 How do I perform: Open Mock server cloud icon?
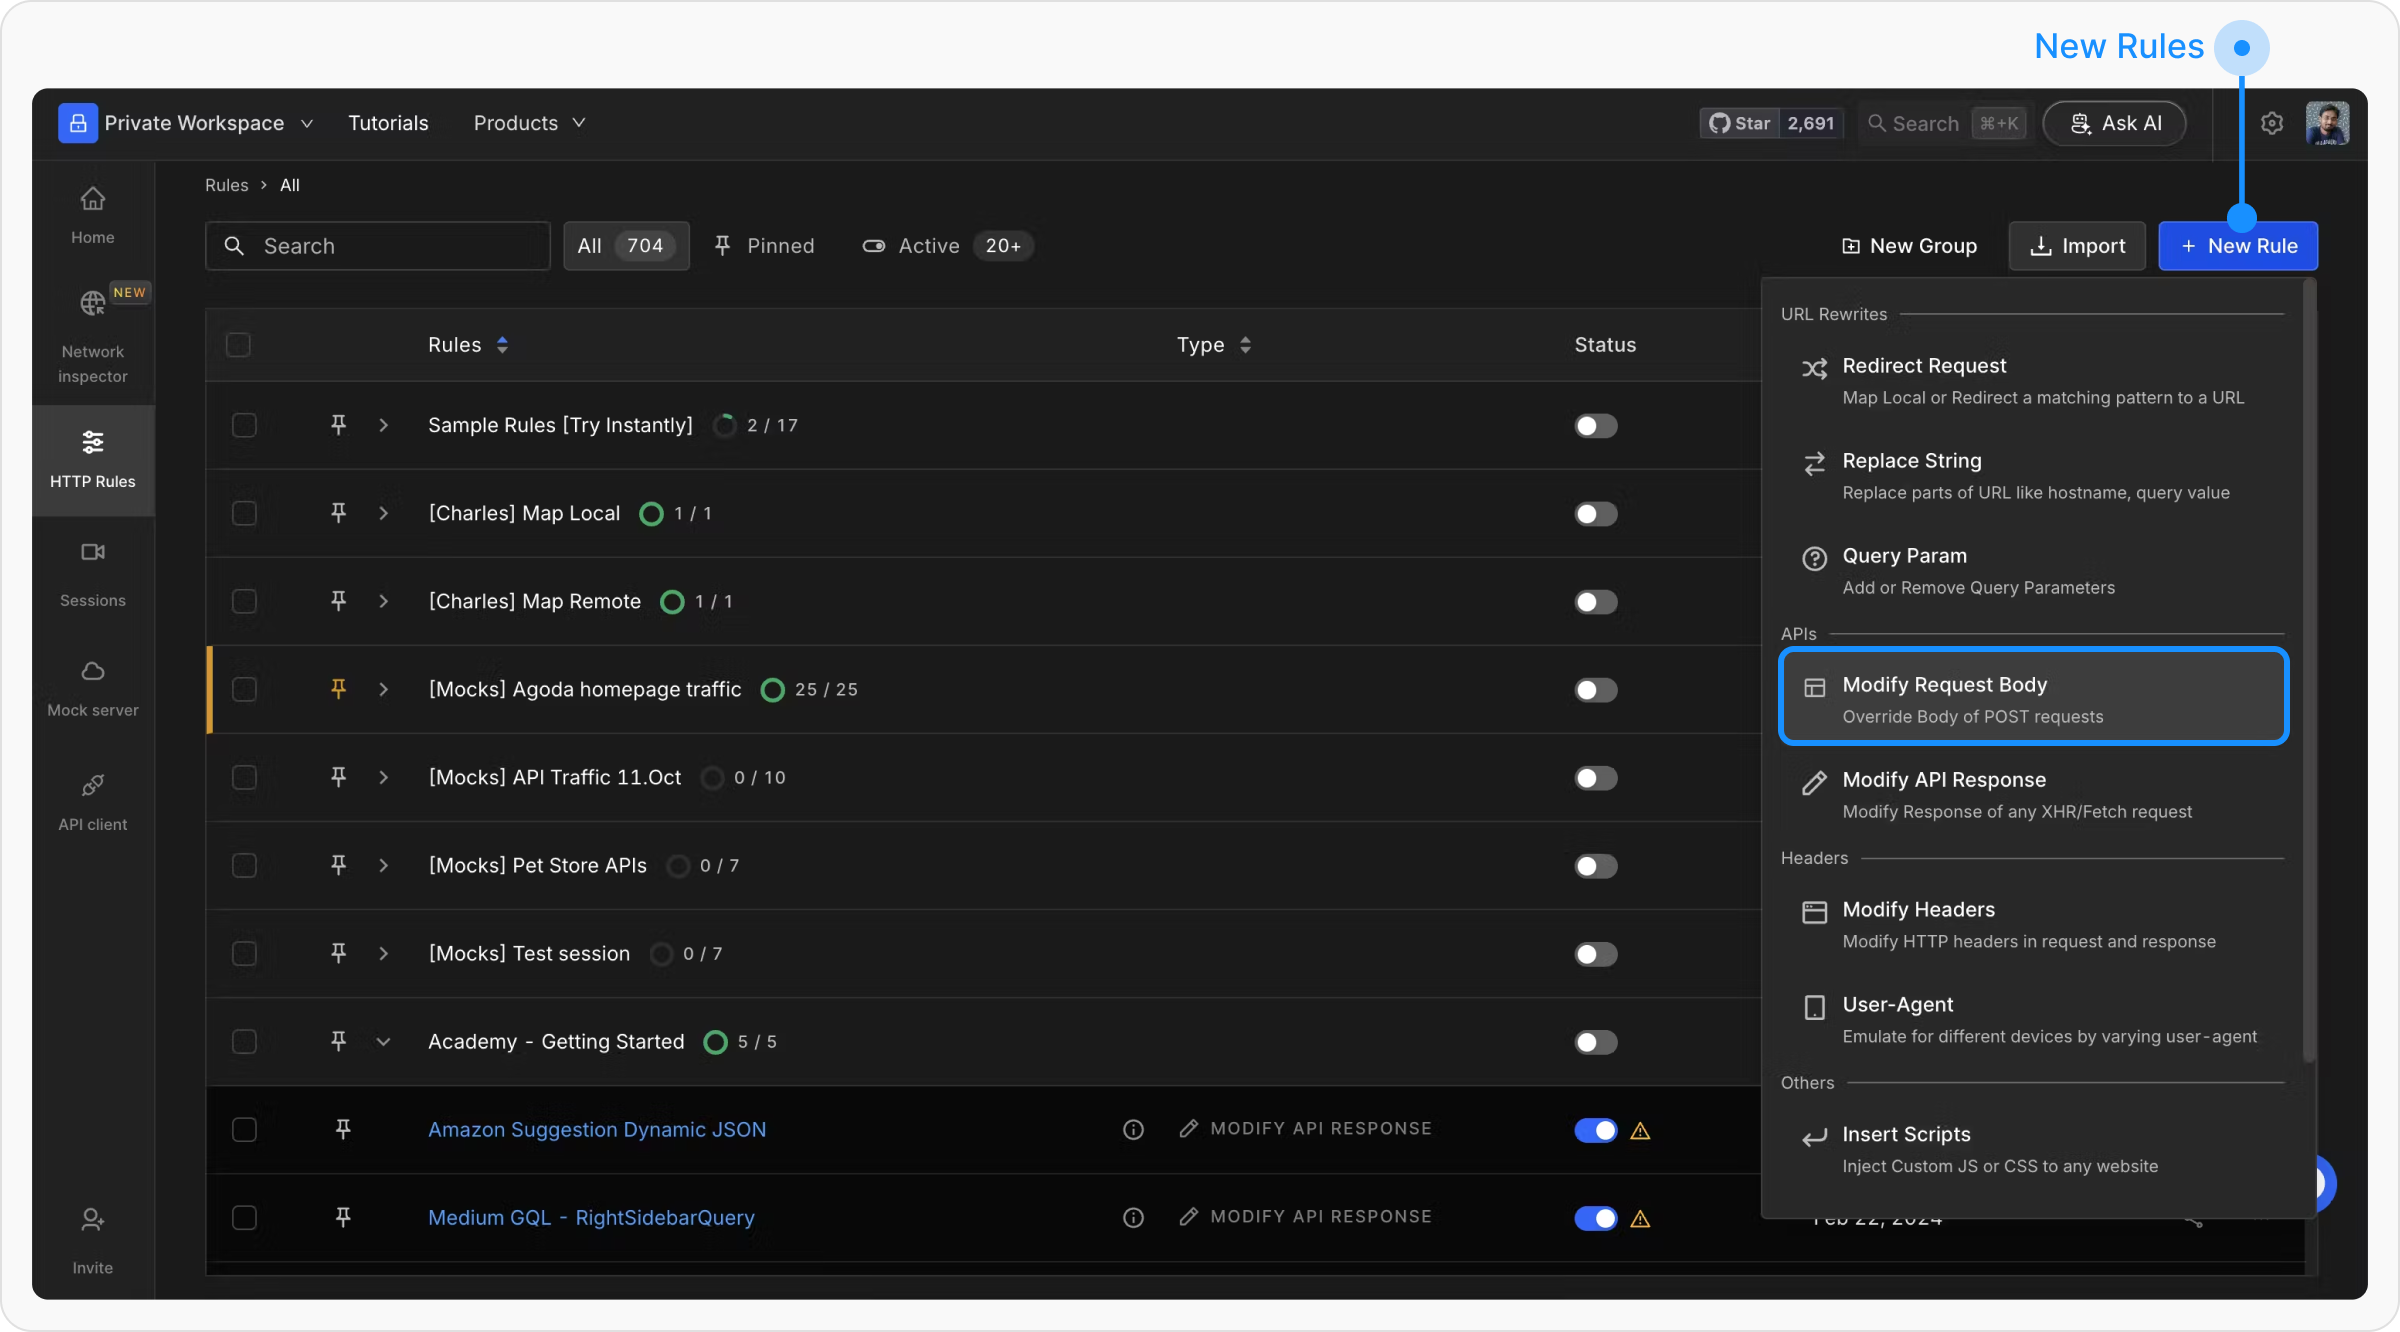pyautogui.click(x=92, y=671)
